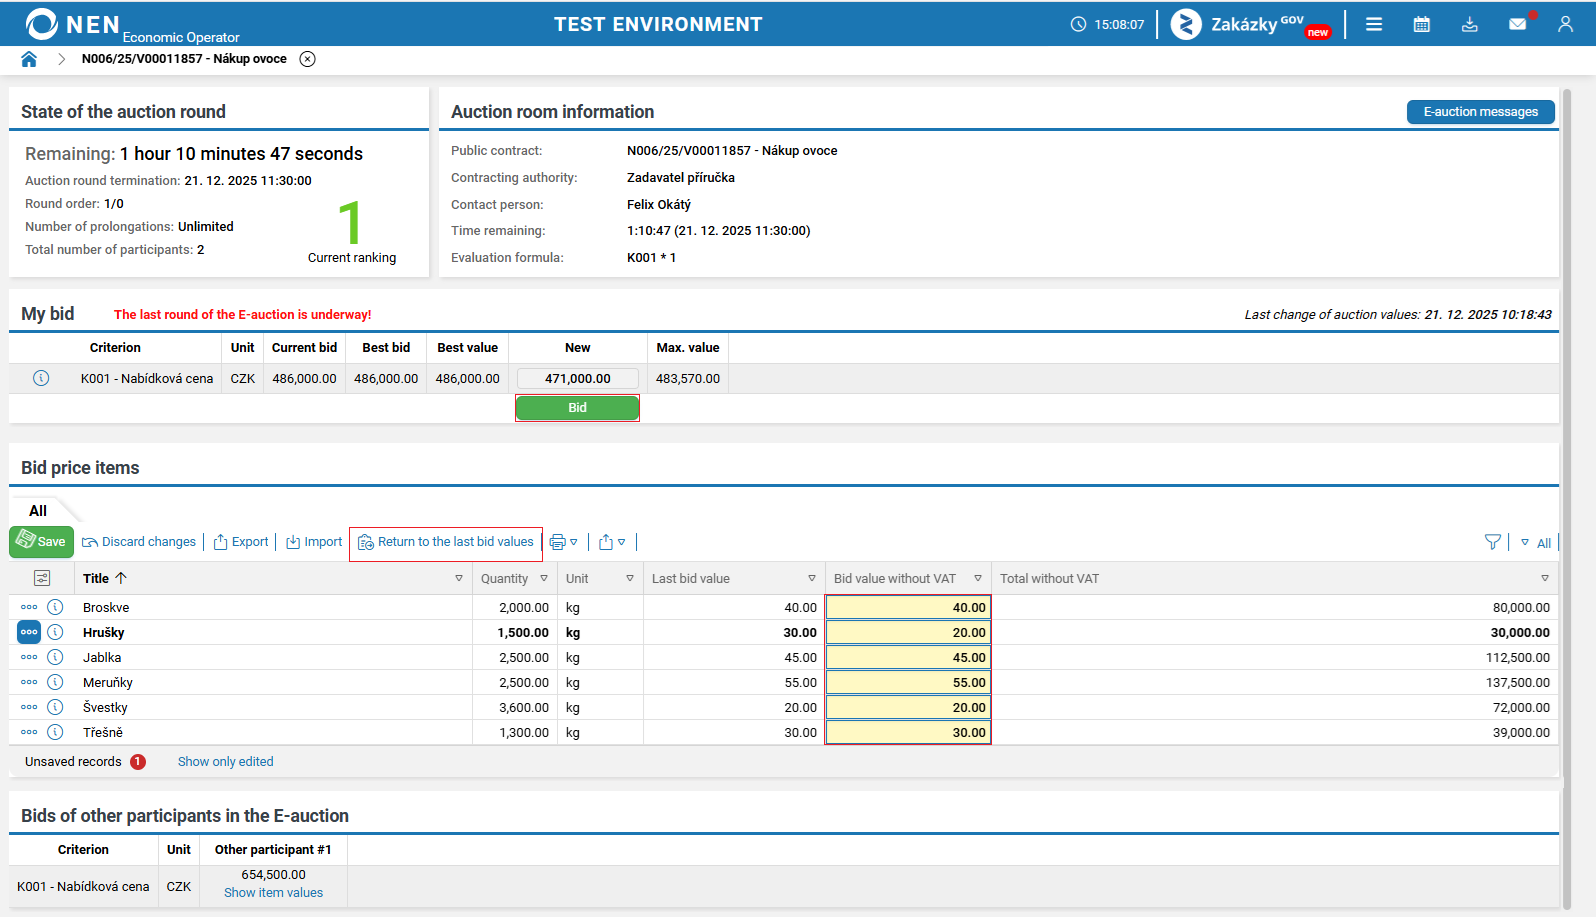Image resolution: width=1596 pixels, height=917 pixels.
Task: Open the user profile icon
Action: pos(1565,24)
